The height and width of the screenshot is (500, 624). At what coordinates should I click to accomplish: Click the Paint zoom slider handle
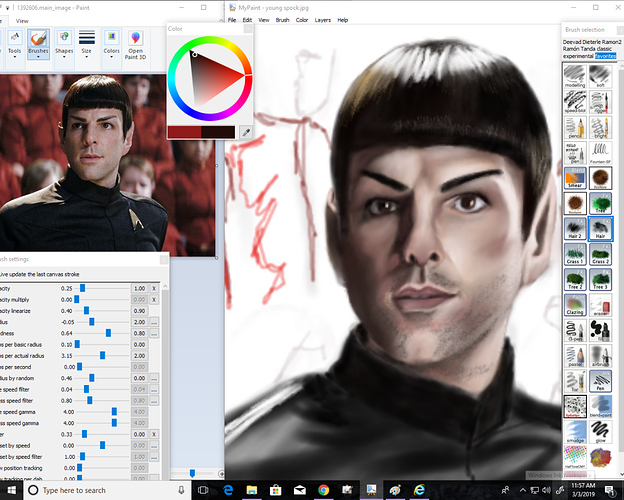(x=192, y=473)
